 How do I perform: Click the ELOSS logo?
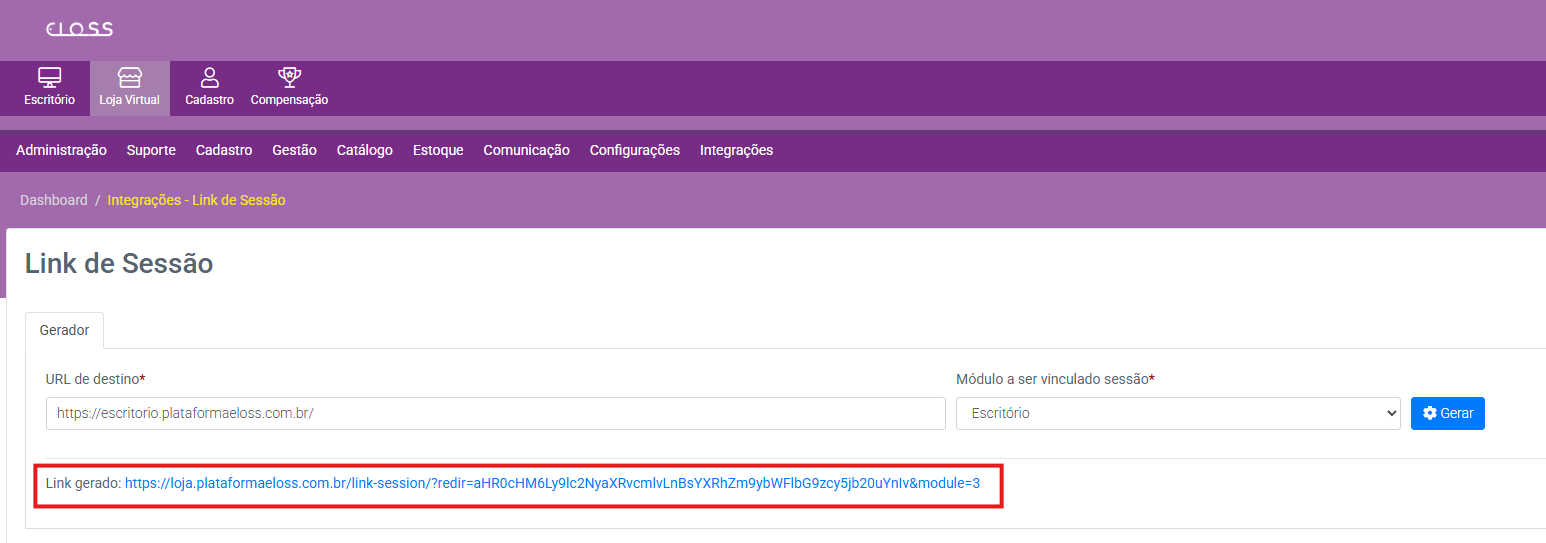(79, 29)
